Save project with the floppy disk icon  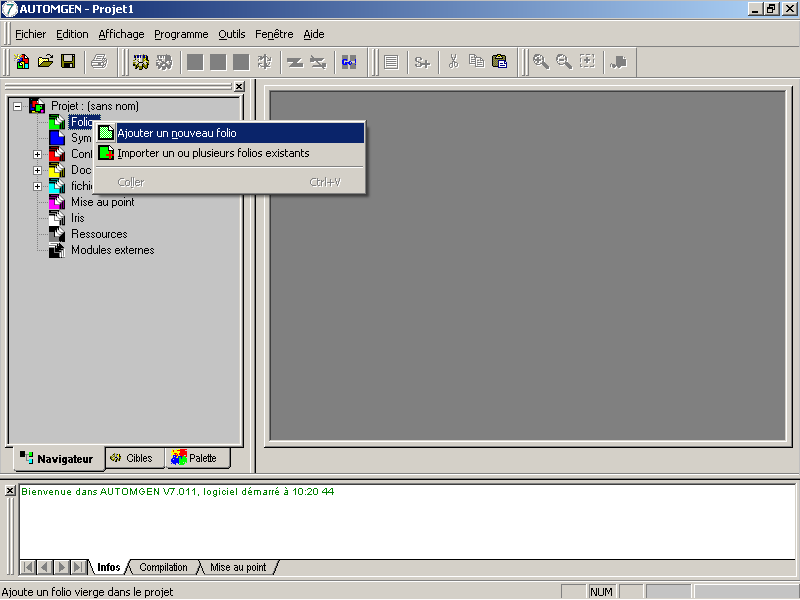tap(68, 62)
